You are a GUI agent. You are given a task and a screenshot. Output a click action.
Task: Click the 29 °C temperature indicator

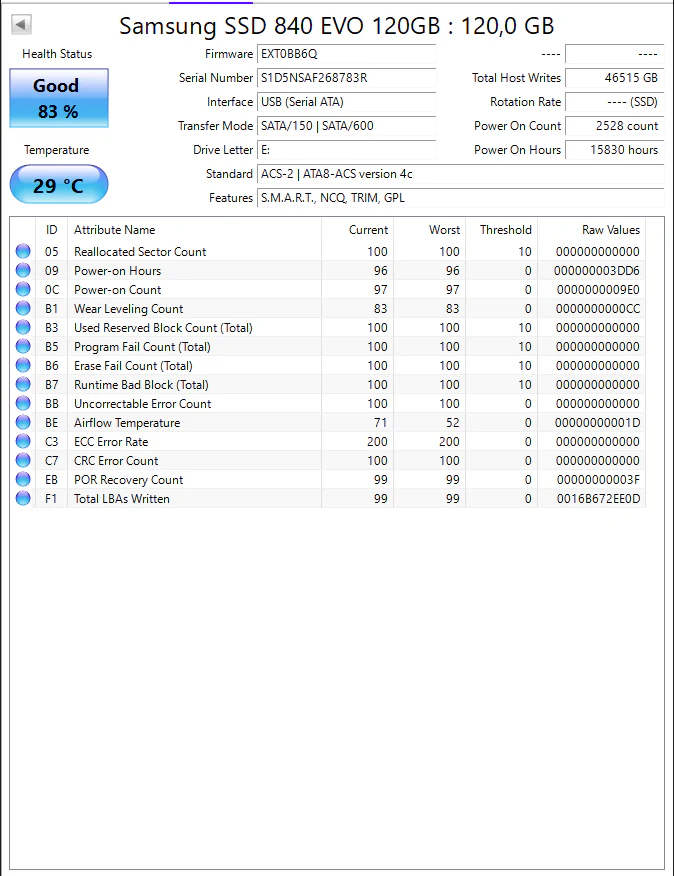59,184
